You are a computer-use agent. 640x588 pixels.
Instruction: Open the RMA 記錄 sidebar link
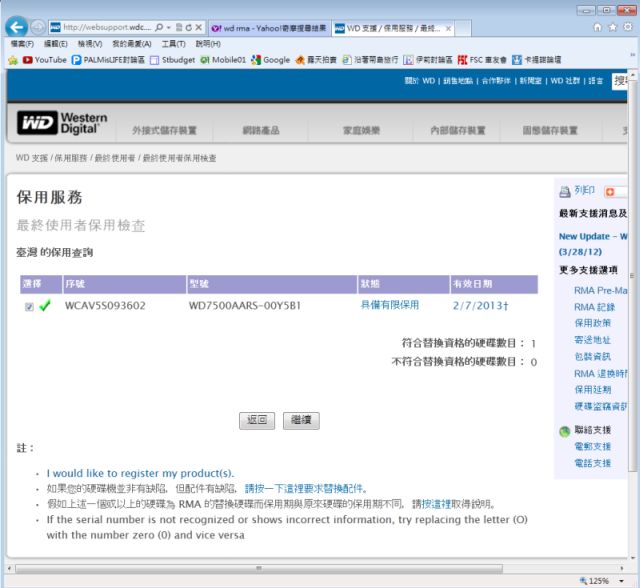click(594, 307)
